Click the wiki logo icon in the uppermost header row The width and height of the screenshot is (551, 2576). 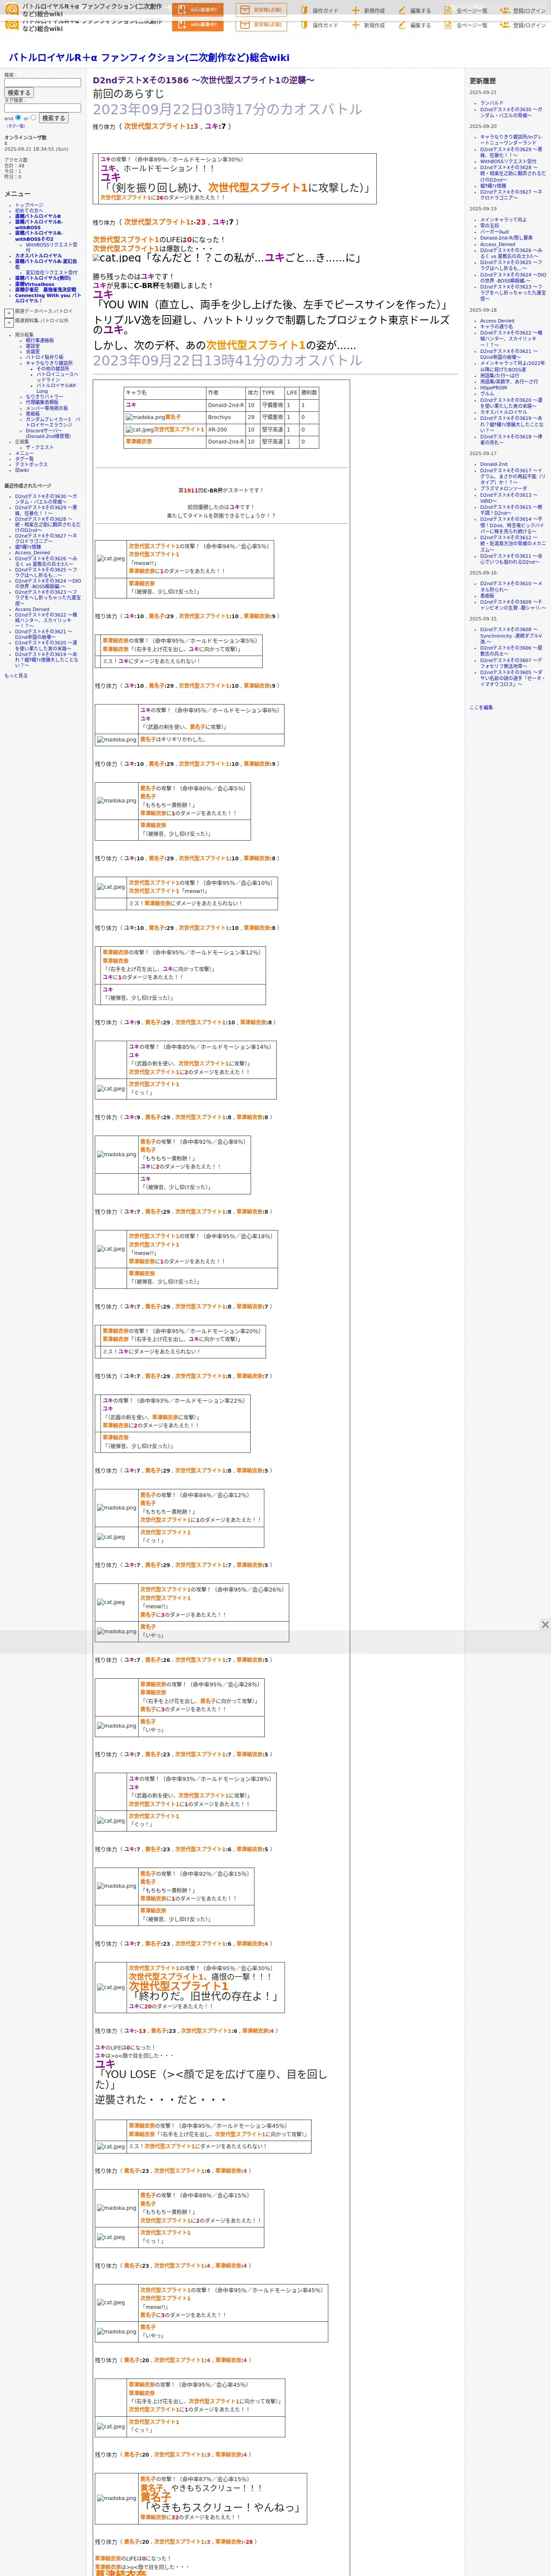coord(12,10)
